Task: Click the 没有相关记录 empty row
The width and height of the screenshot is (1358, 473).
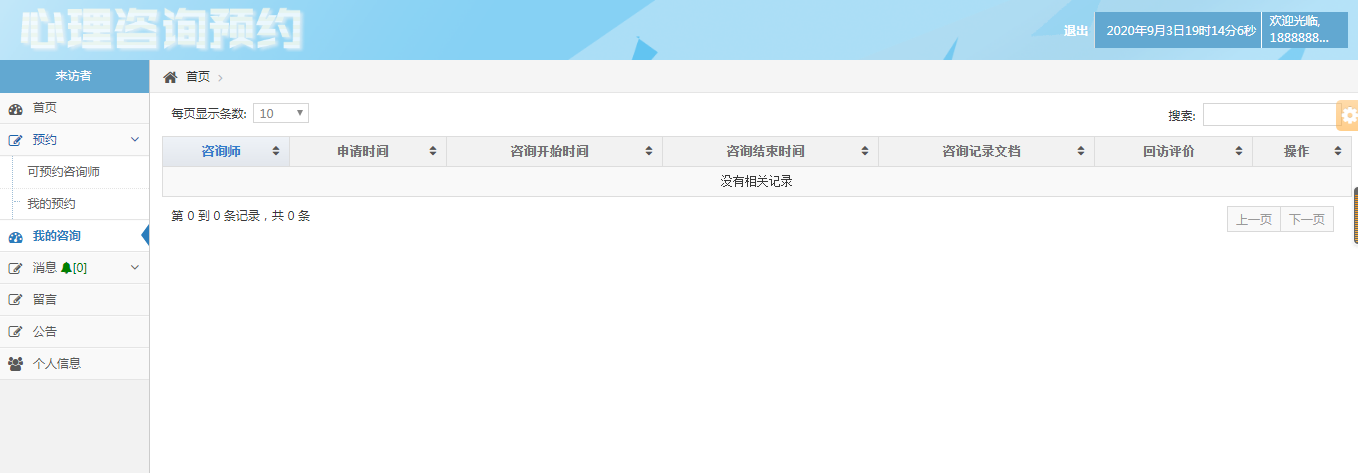Action: [757, 181]
